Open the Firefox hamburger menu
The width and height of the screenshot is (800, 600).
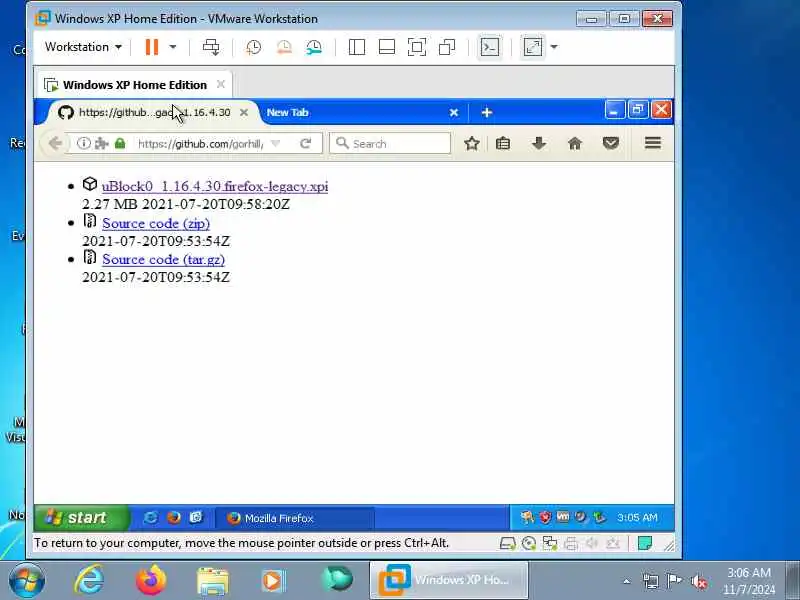[x=653, y=143]
